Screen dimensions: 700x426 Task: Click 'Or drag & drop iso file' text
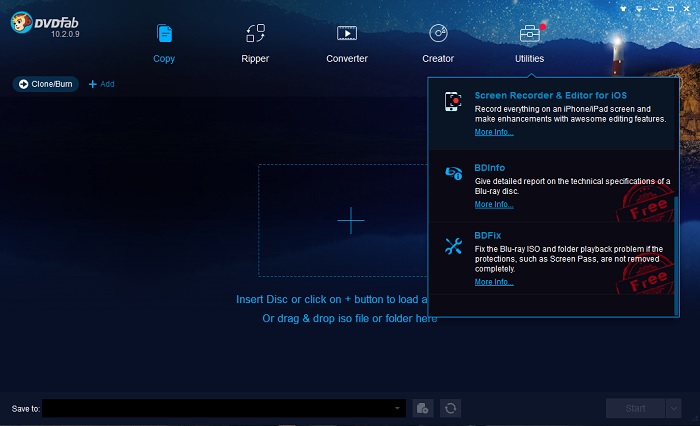[350, 318]
